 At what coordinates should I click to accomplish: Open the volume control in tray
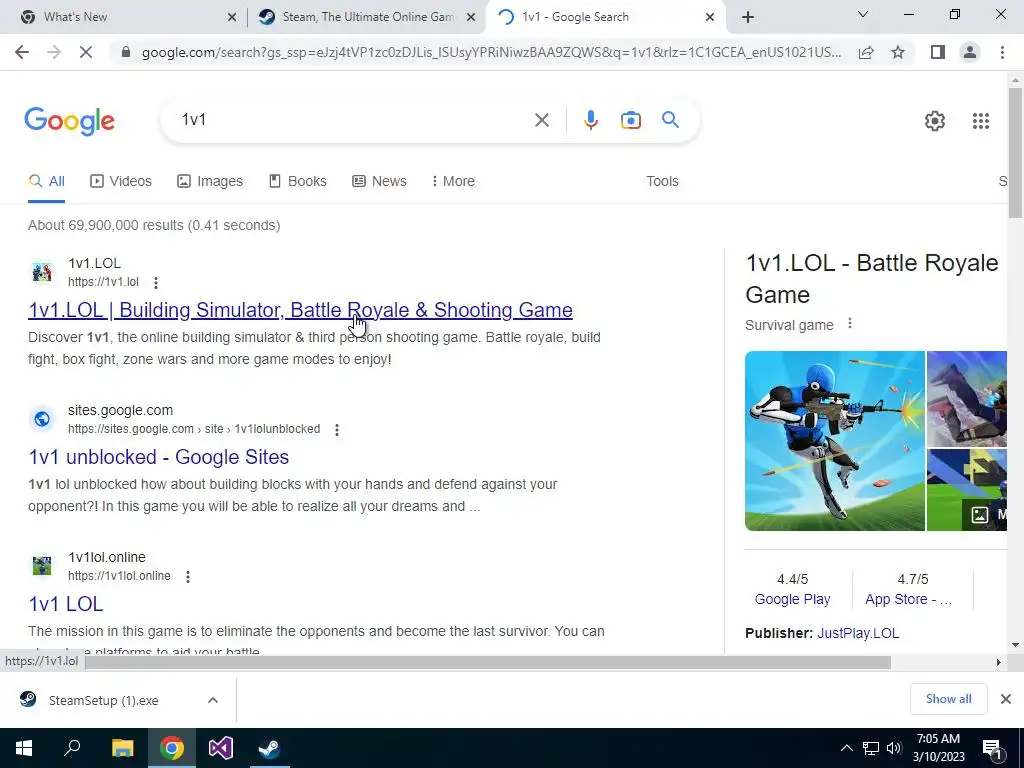pos(894,748)
